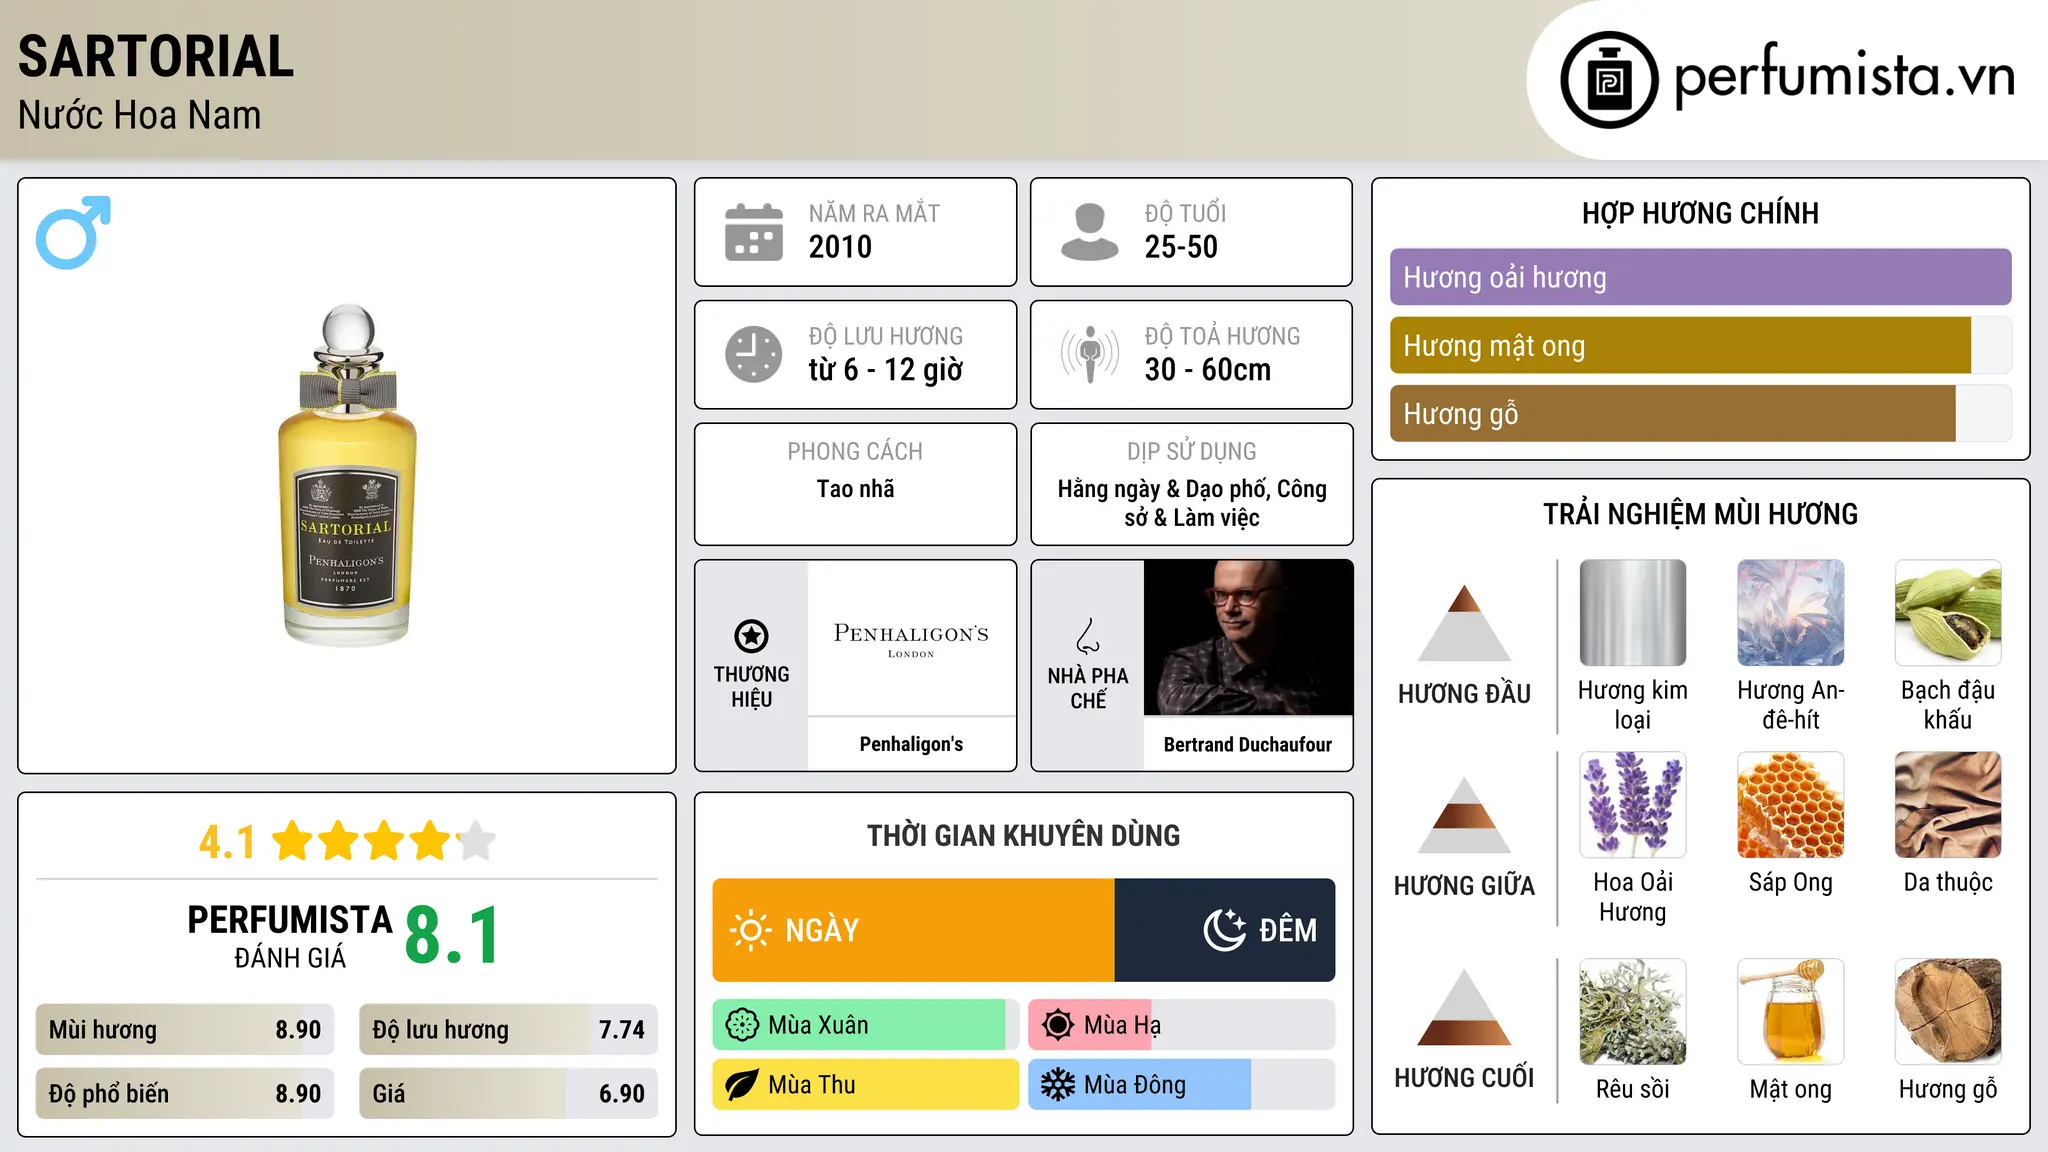Click the person icon beside Độ tuổi

coord(1089,232)
